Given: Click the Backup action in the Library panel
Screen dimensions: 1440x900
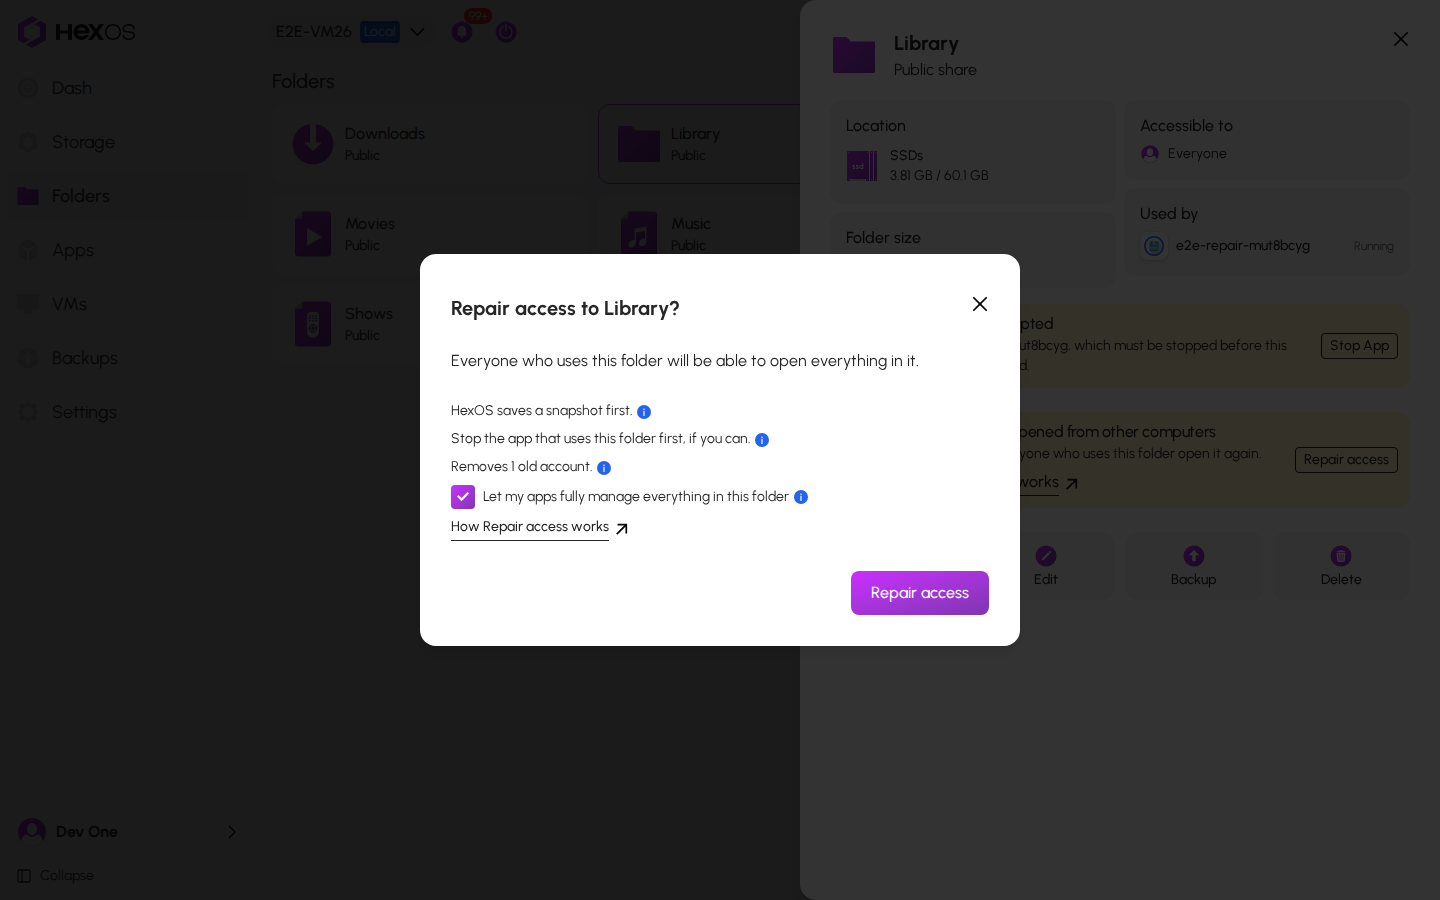Looking at the screenshot, I should (x=1193, y=566).
